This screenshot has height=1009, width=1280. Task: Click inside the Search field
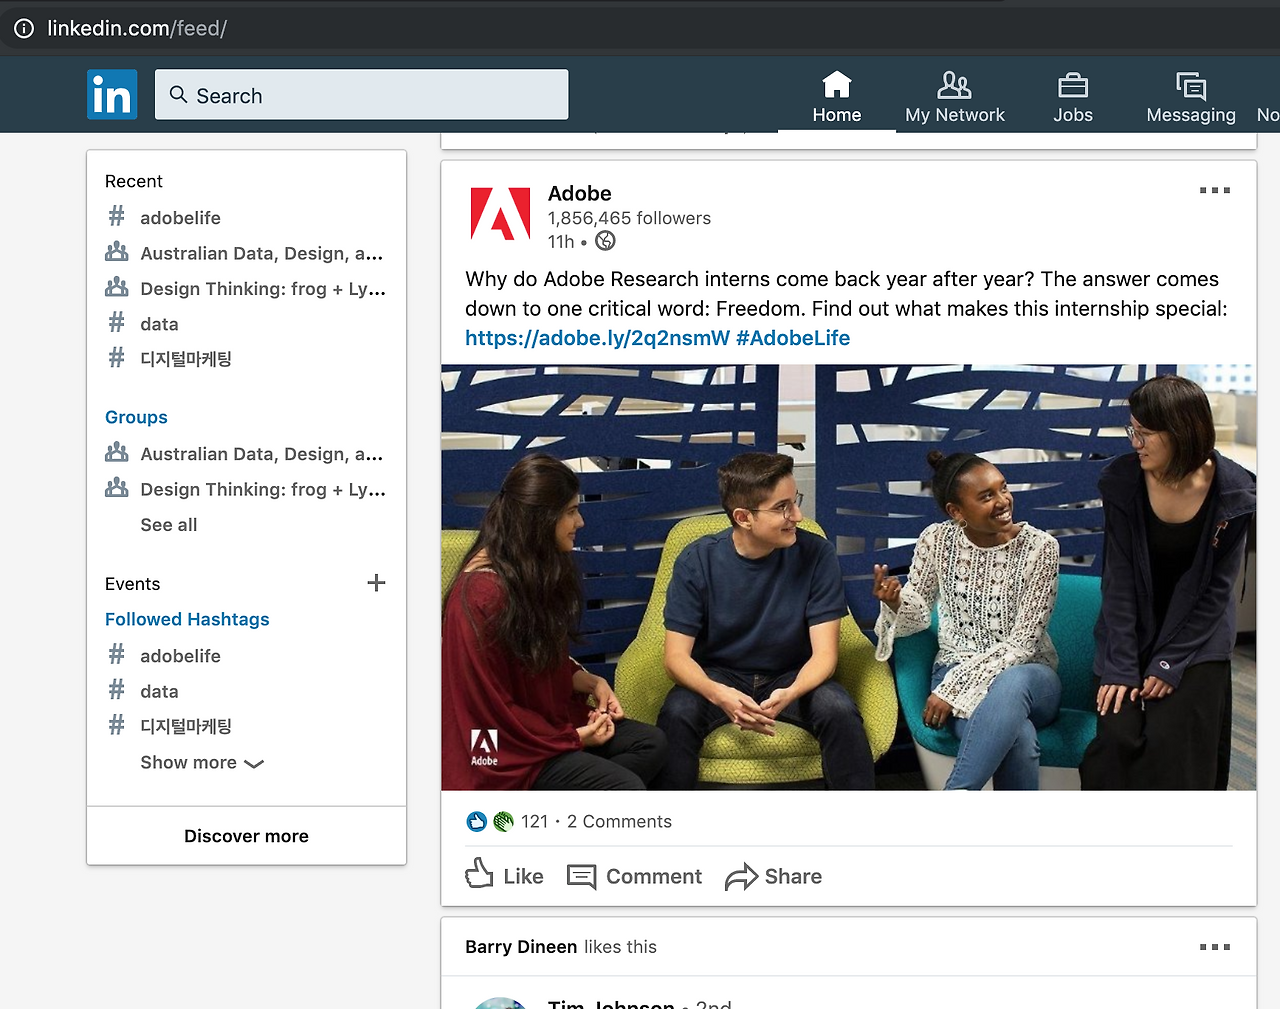click(x=362, y=95)
